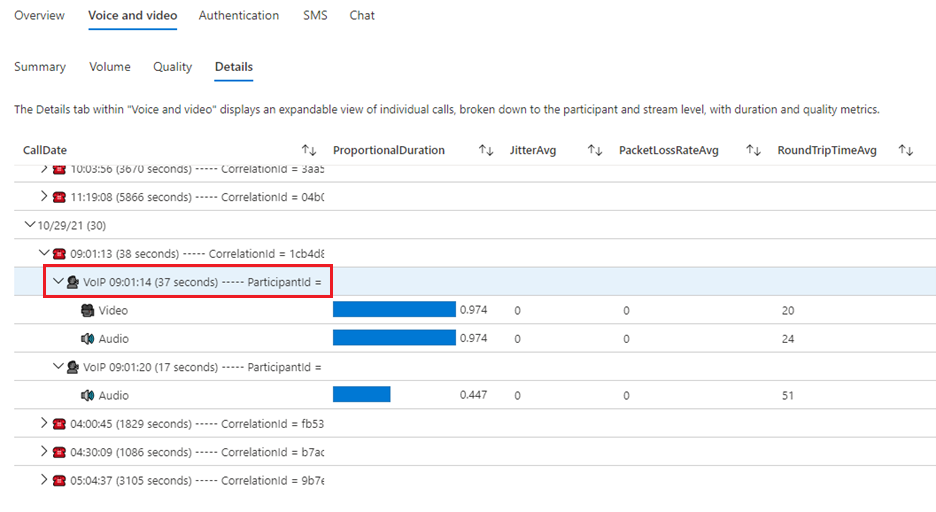Select '04:30:09 (1086 seconds)' call text

(131, 452)
